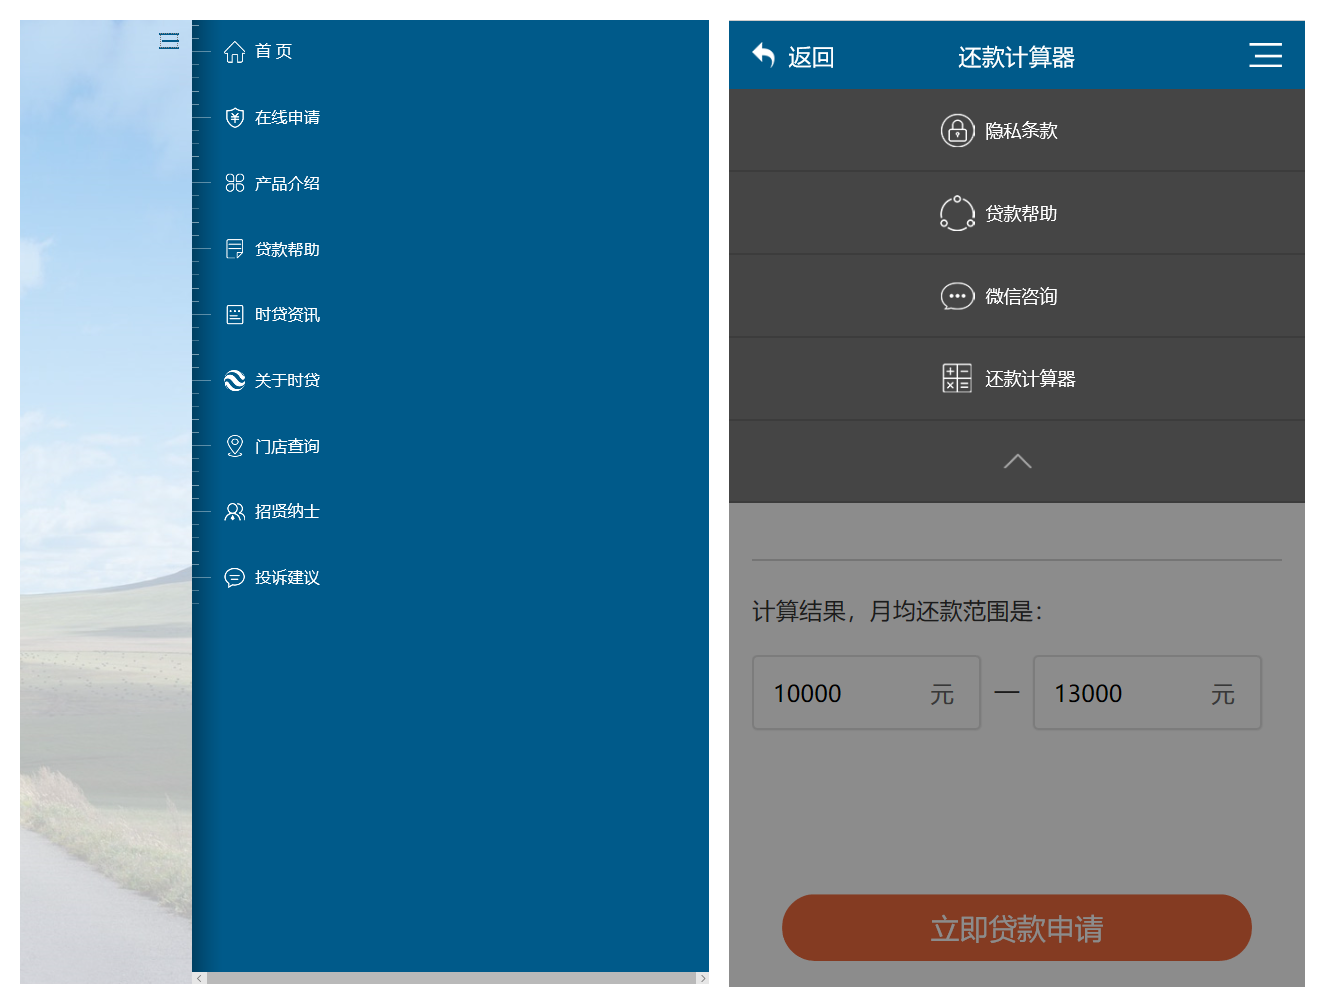Click the wave logo icon for 关于时贷
Screen dimensions: 1325x1007
click(234, 380)
